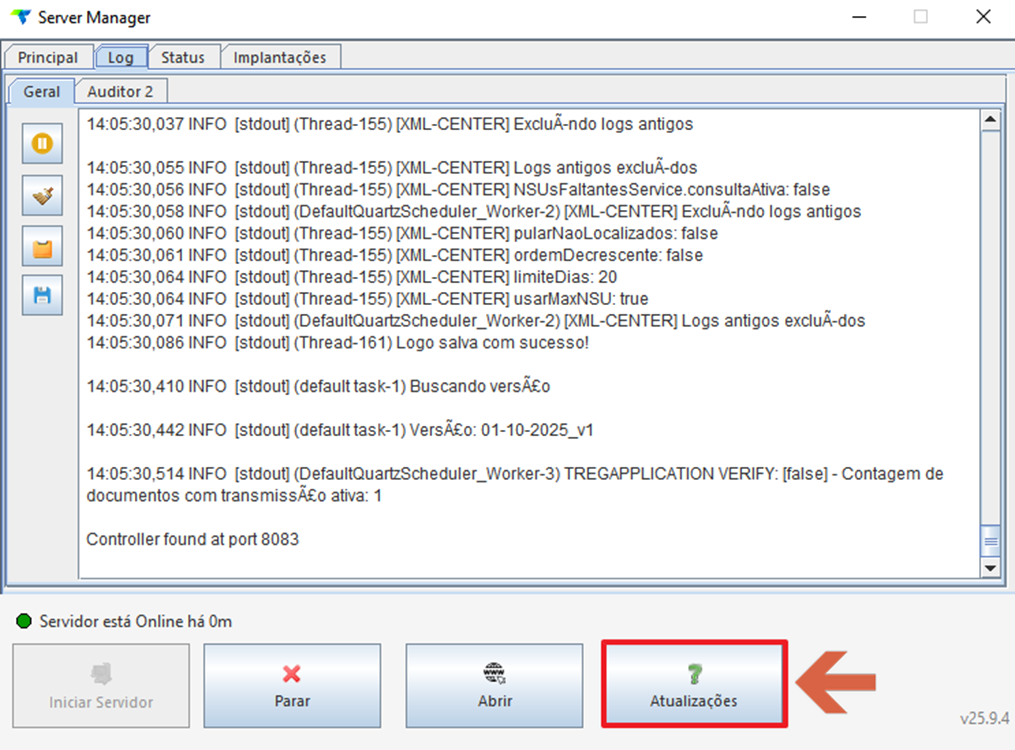Click the 'NSUsFaltantesService.consultaAtiva: false' log line

pos(458,190)
